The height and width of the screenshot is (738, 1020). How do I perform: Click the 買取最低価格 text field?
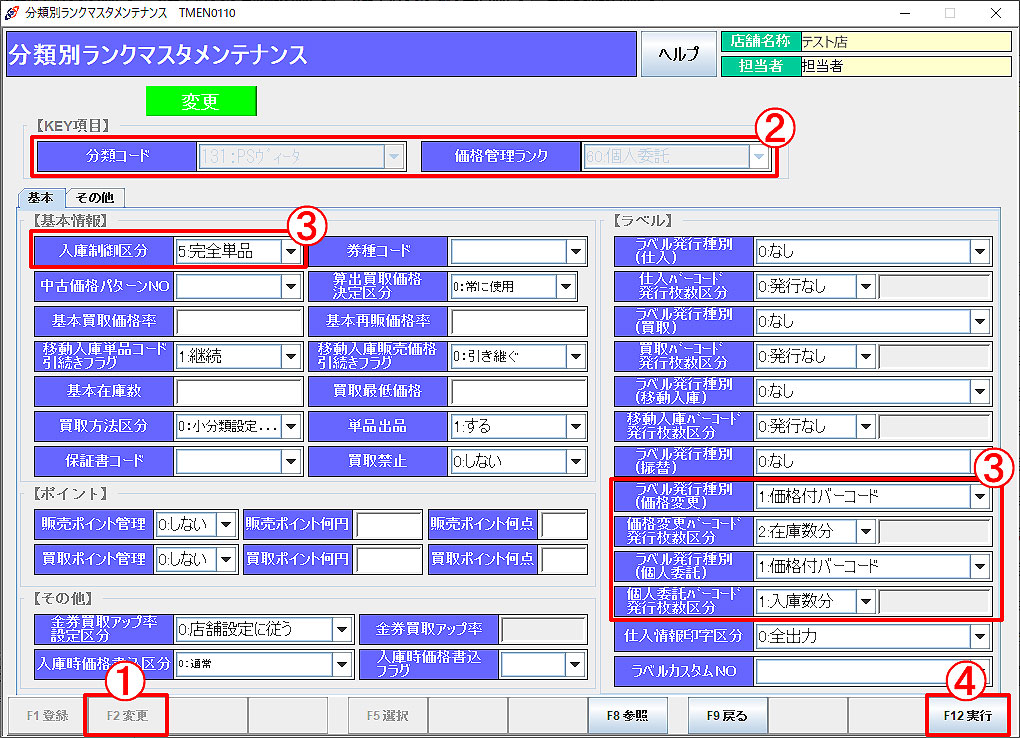[518, 392]
